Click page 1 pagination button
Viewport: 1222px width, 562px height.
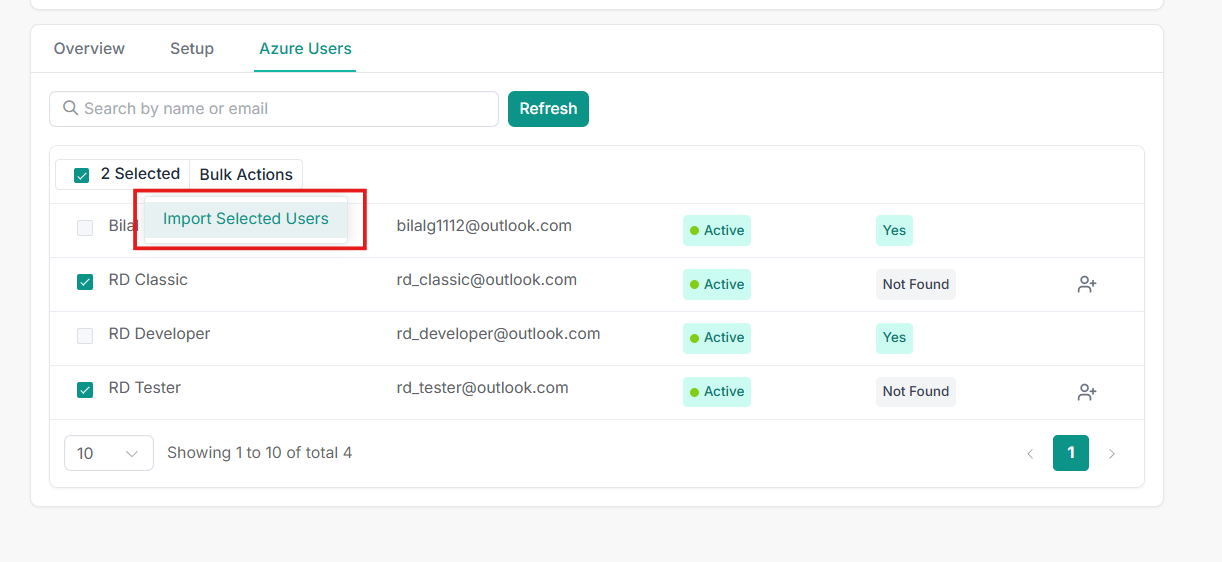coord(1070,453)
